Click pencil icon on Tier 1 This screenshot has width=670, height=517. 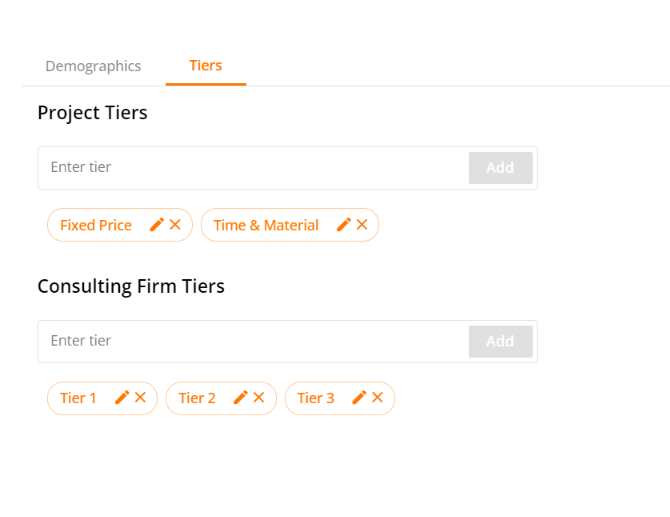(x=122, y=397)
